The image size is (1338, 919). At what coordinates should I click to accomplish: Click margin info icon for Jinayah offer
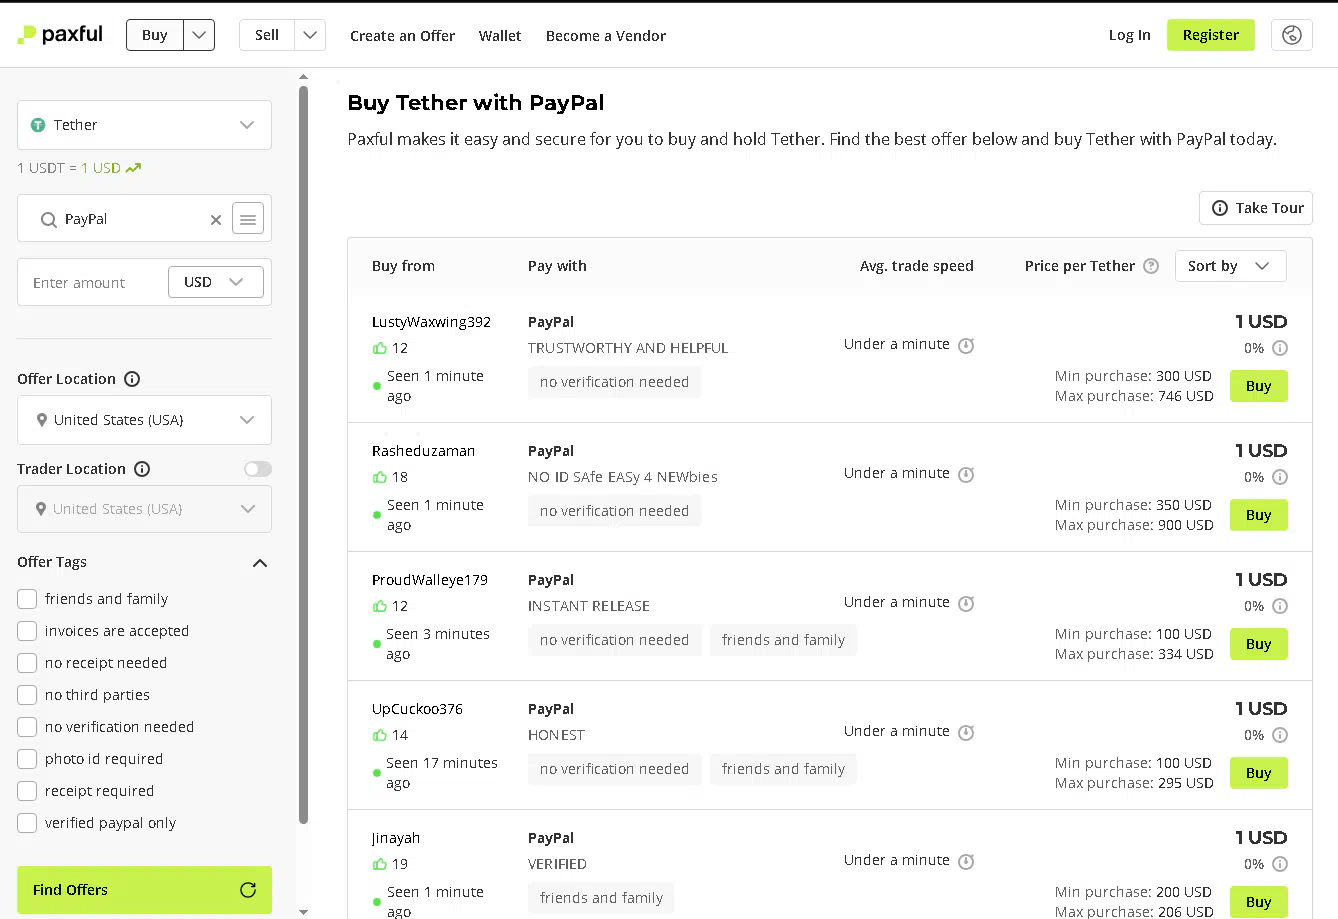point(1280,865)
